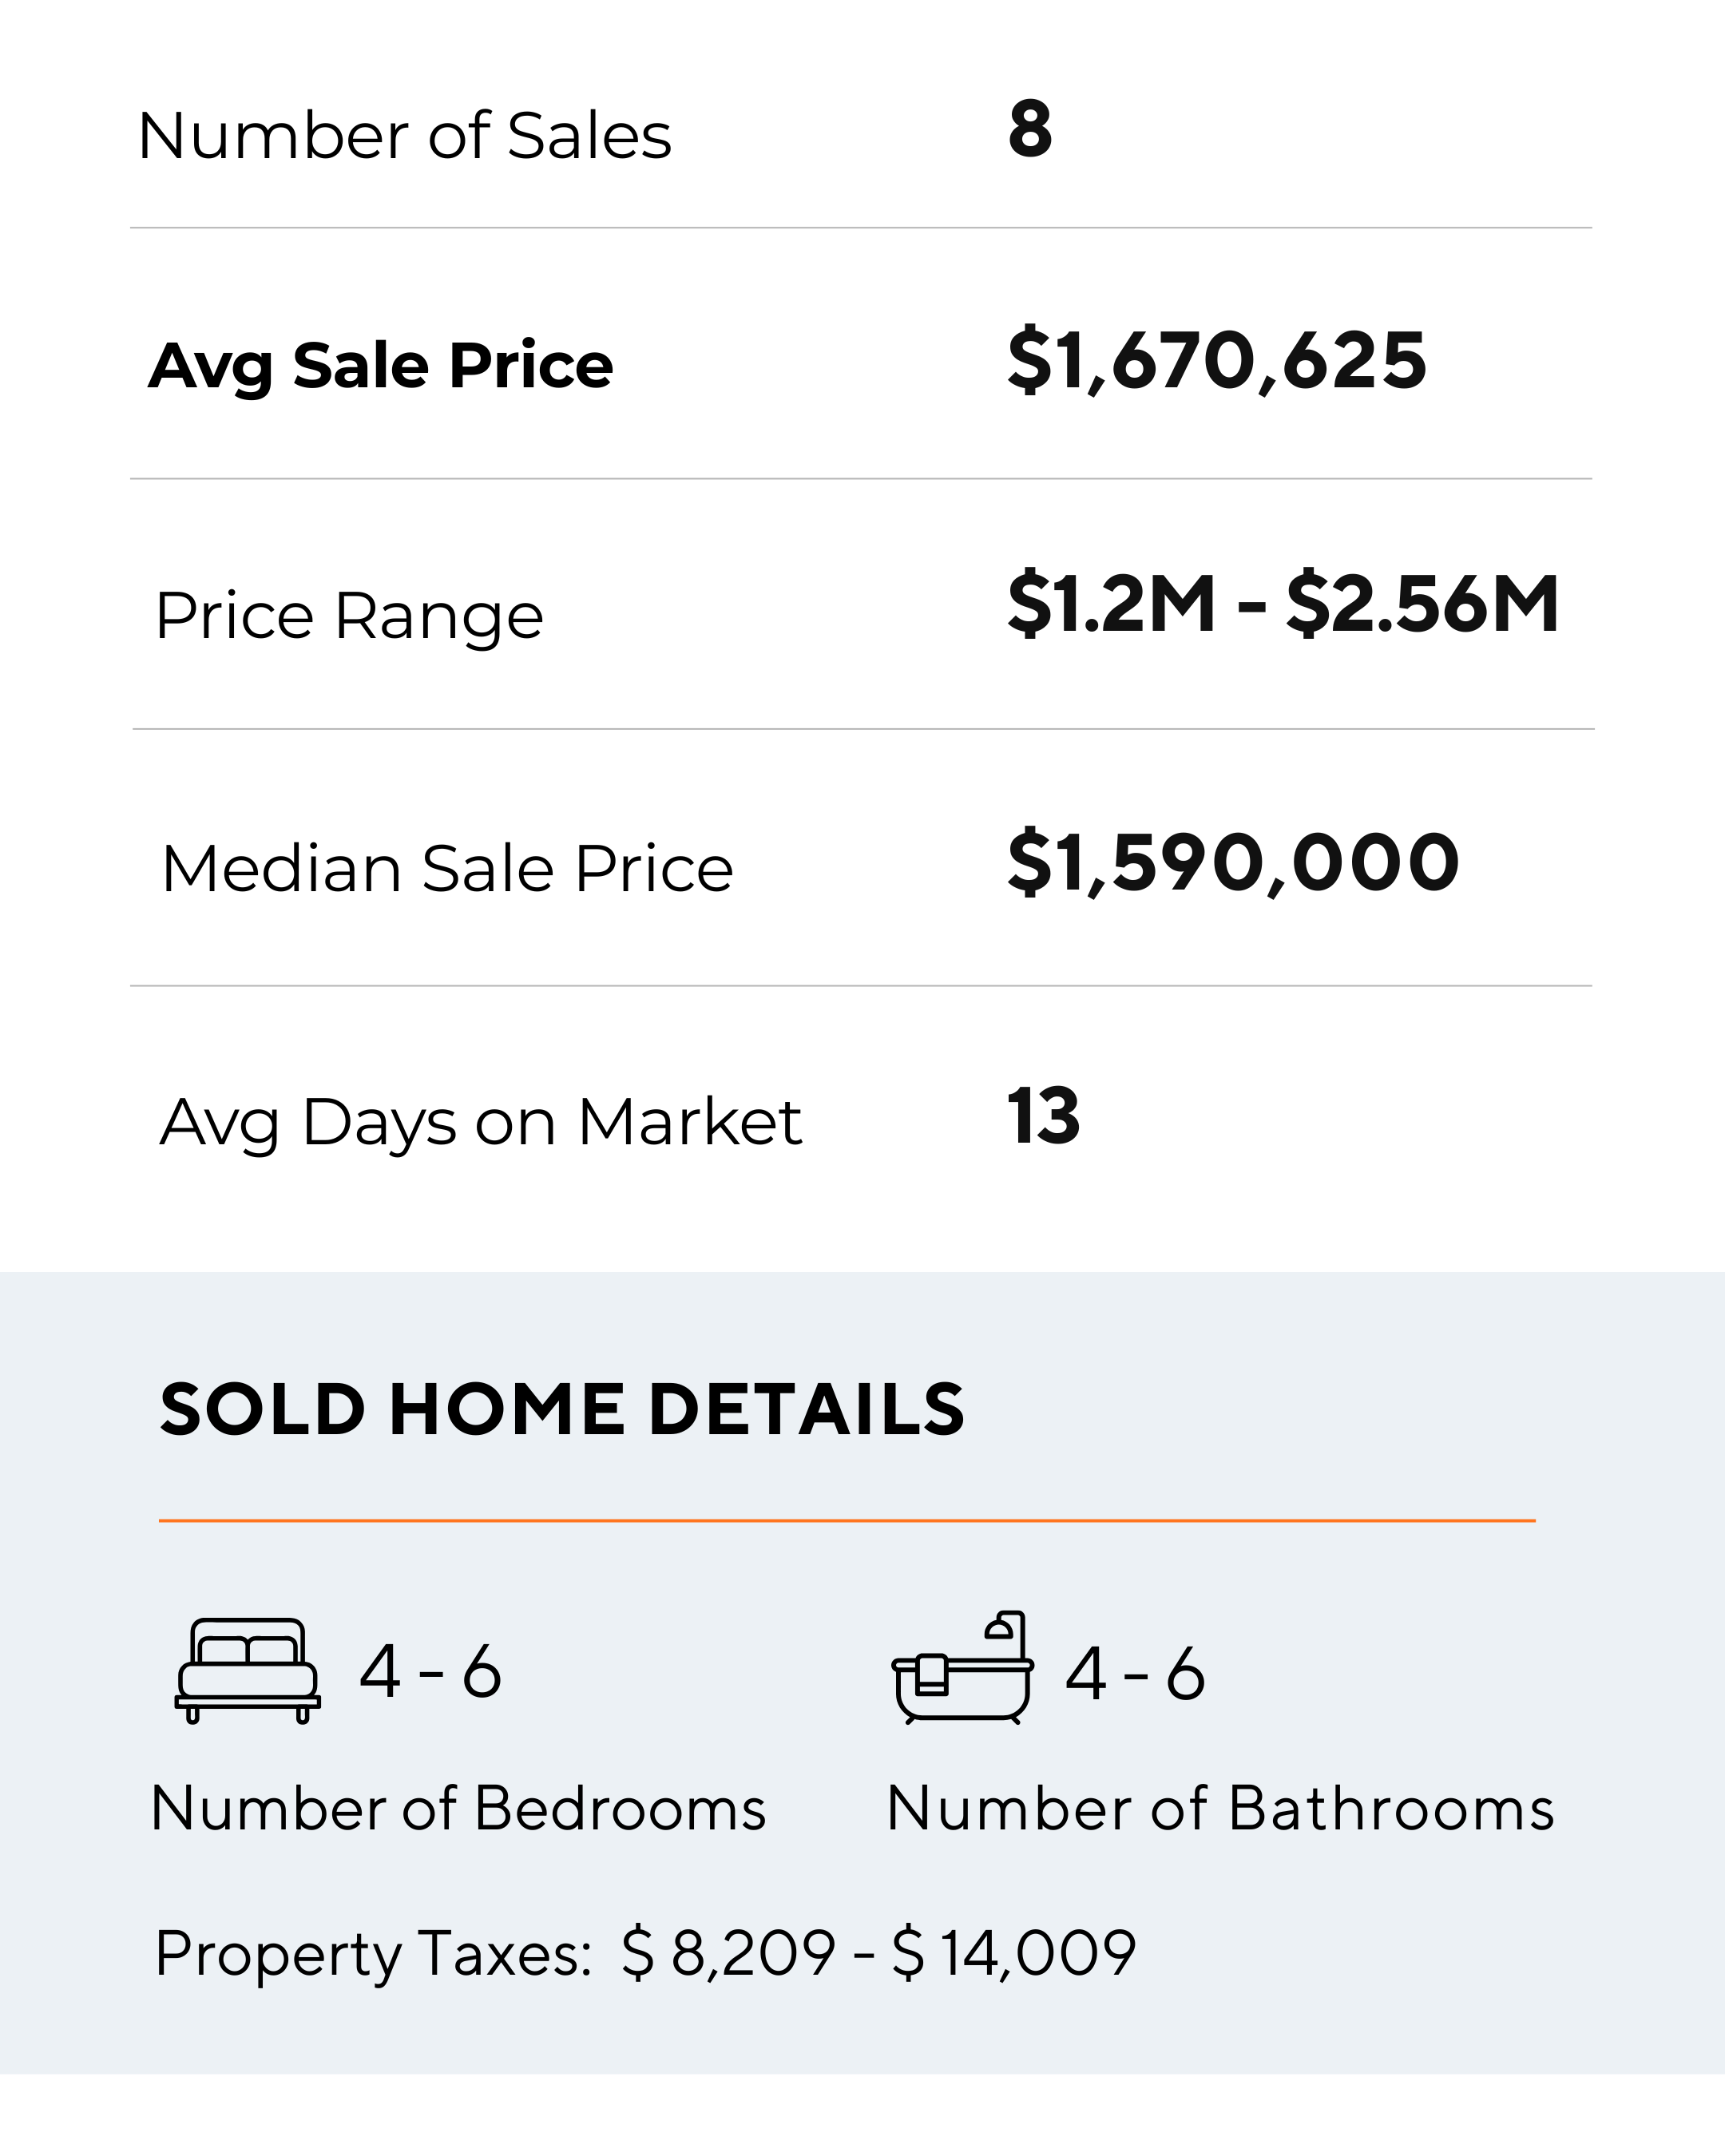Click the $ 8,209 - $ 14,009 tax range
The width and height of the screenshot is (1725, 2156).
(878, 1953)
